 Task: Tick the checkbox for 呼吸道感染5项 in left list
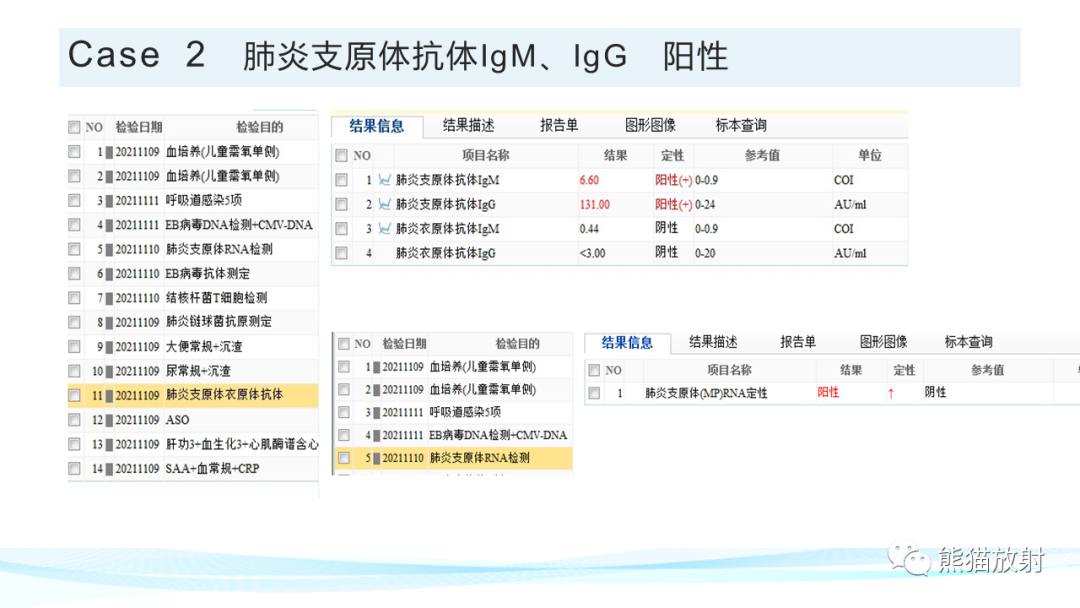pyautogui.click(x=74, y=200)
